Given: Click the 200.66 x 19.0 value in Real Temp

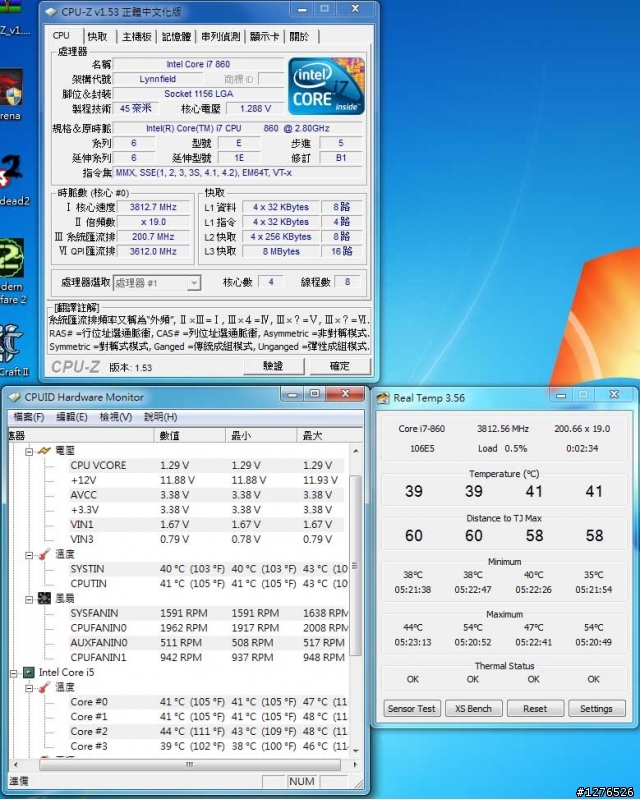Looking at the screenshot, I should coord(582,429).
